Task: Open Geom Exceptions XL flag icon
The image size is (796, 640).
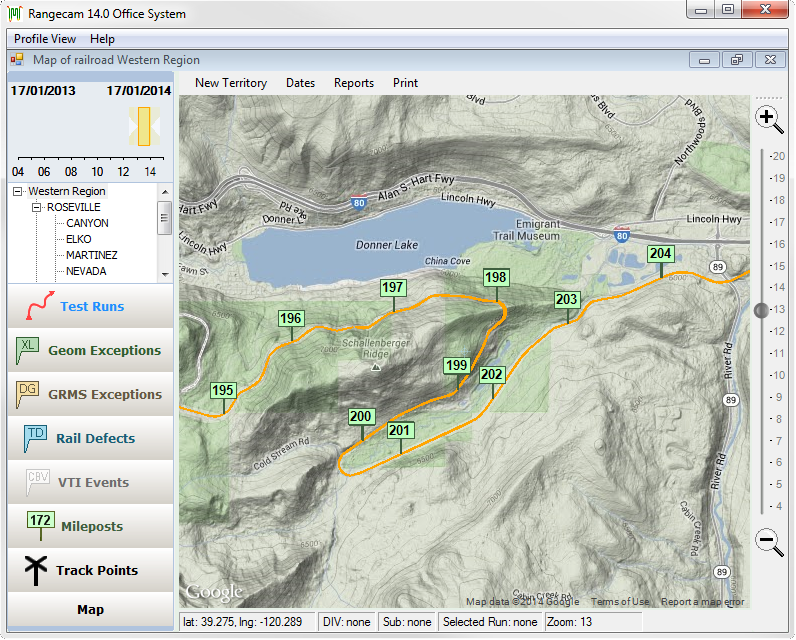Action: [28, 350]
